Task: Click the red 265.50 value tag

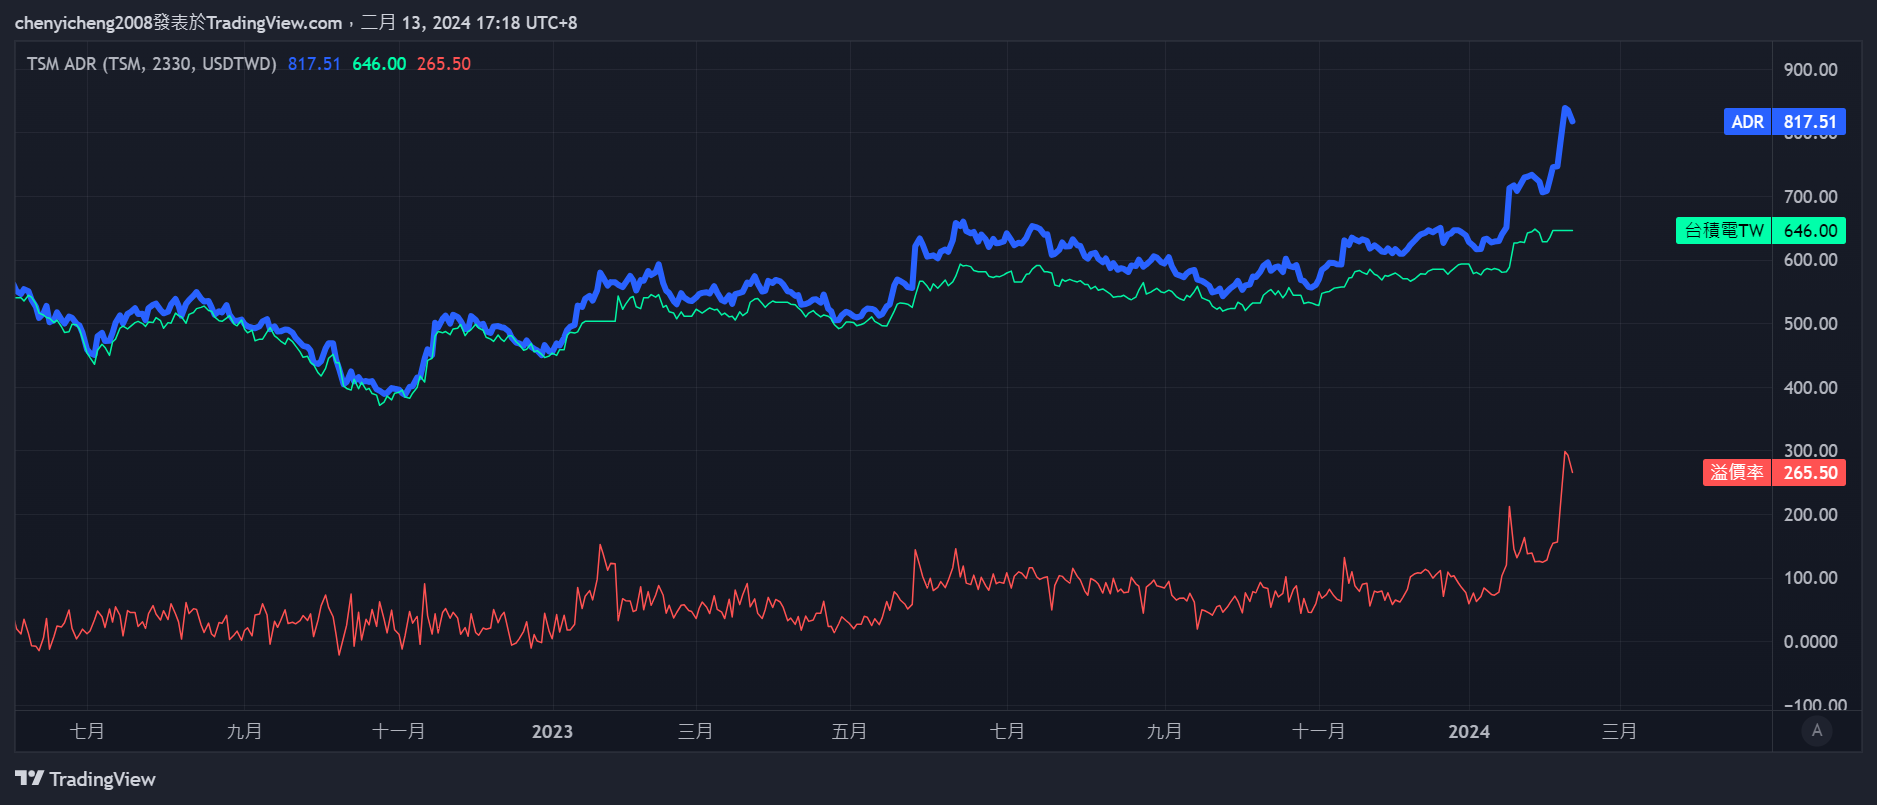Action: click(x=1809, y=473)
